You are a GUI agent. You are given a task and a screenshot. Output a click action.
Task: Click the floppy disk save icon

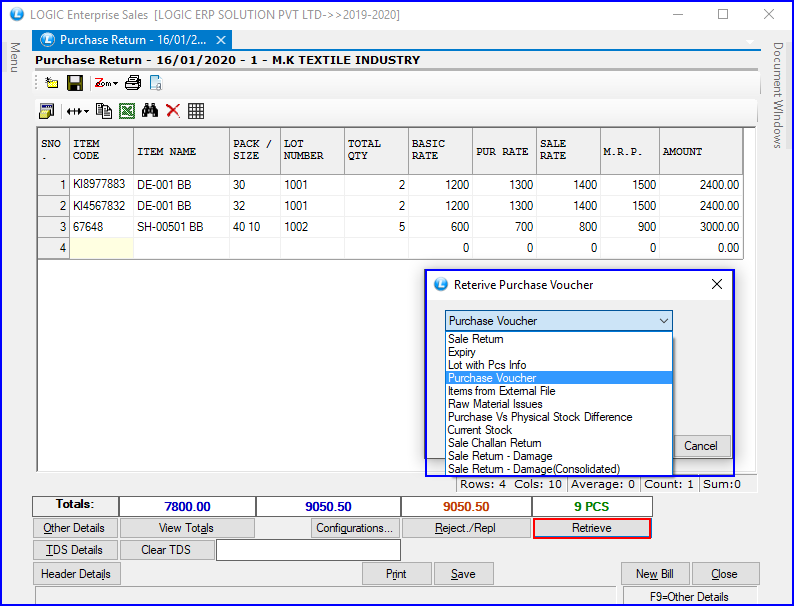(75, 83)
